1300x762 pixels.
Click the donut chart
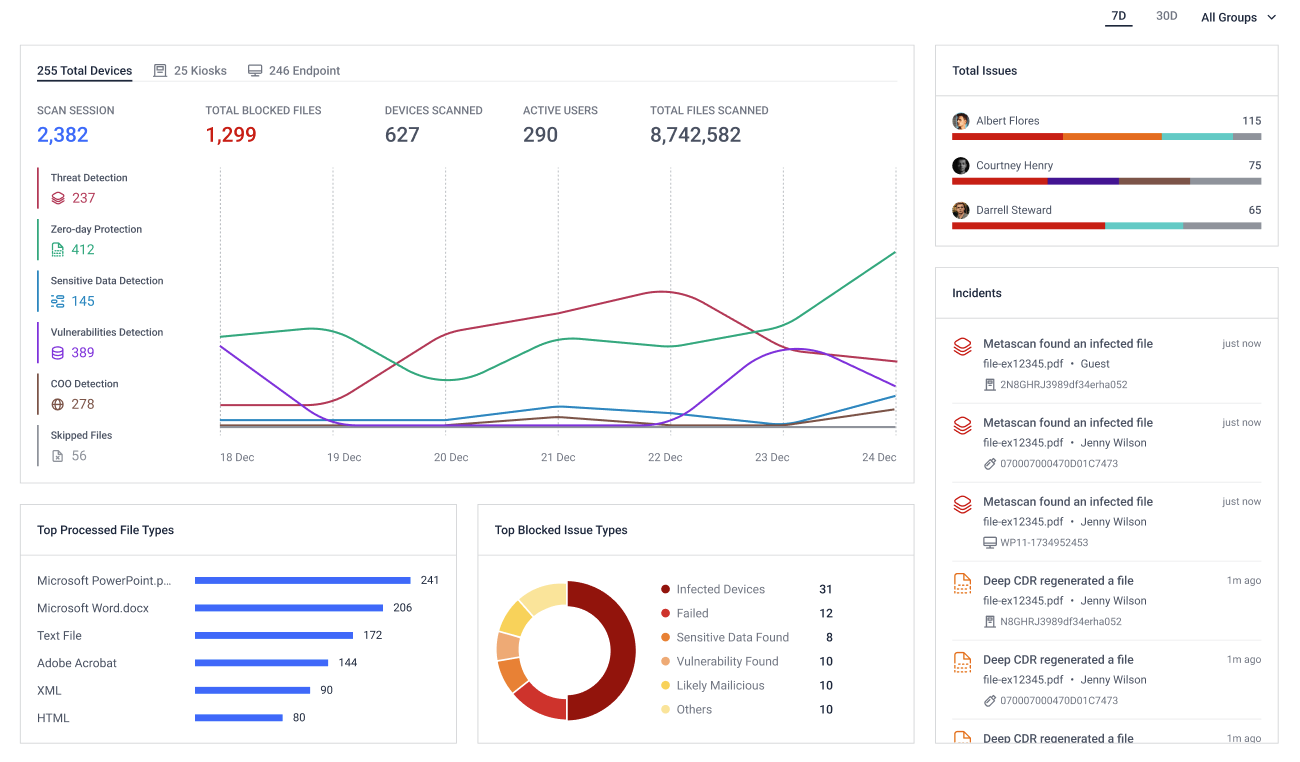click(566, 651)
